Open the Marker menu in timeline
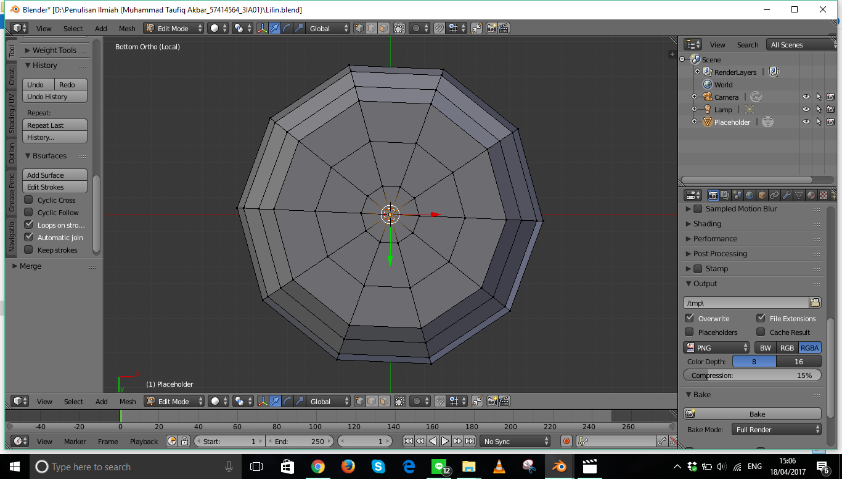This screenshot has height=479, width=842. tap(75, 441)
